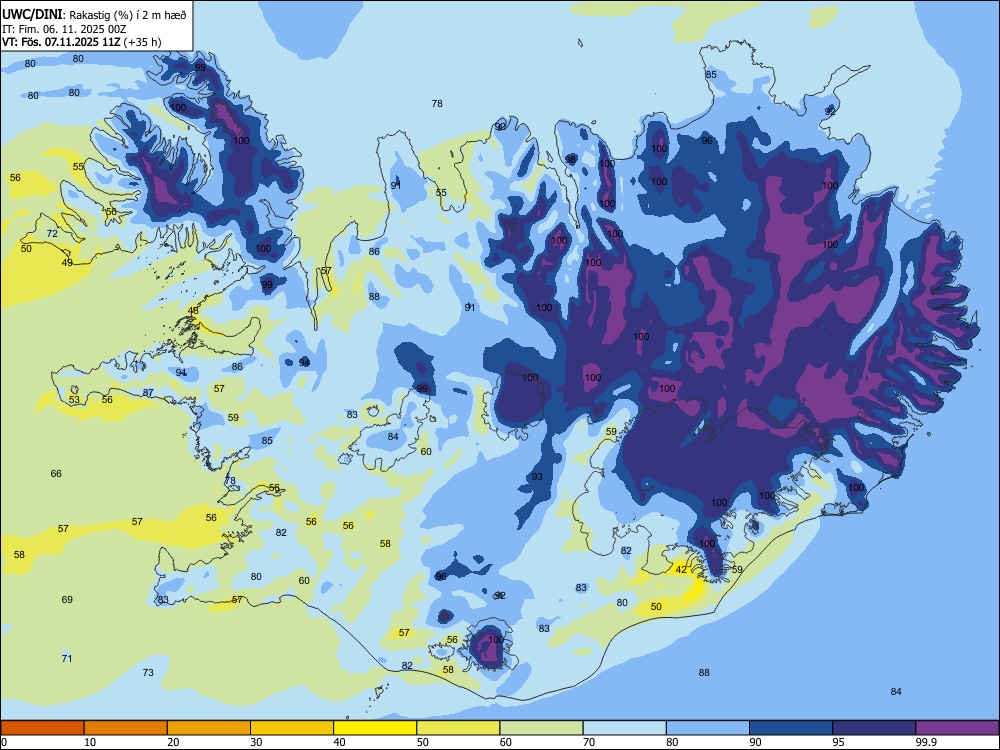
Task: Select the legend tick label 40
Action: point(339,742)
